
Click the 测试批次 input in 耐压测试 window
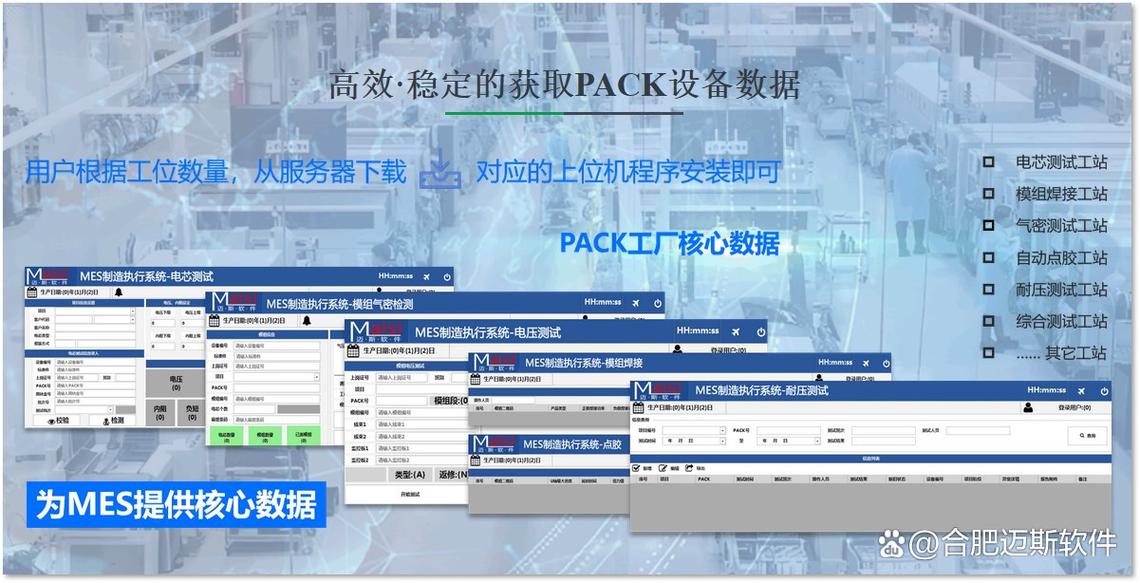[883, 430]
